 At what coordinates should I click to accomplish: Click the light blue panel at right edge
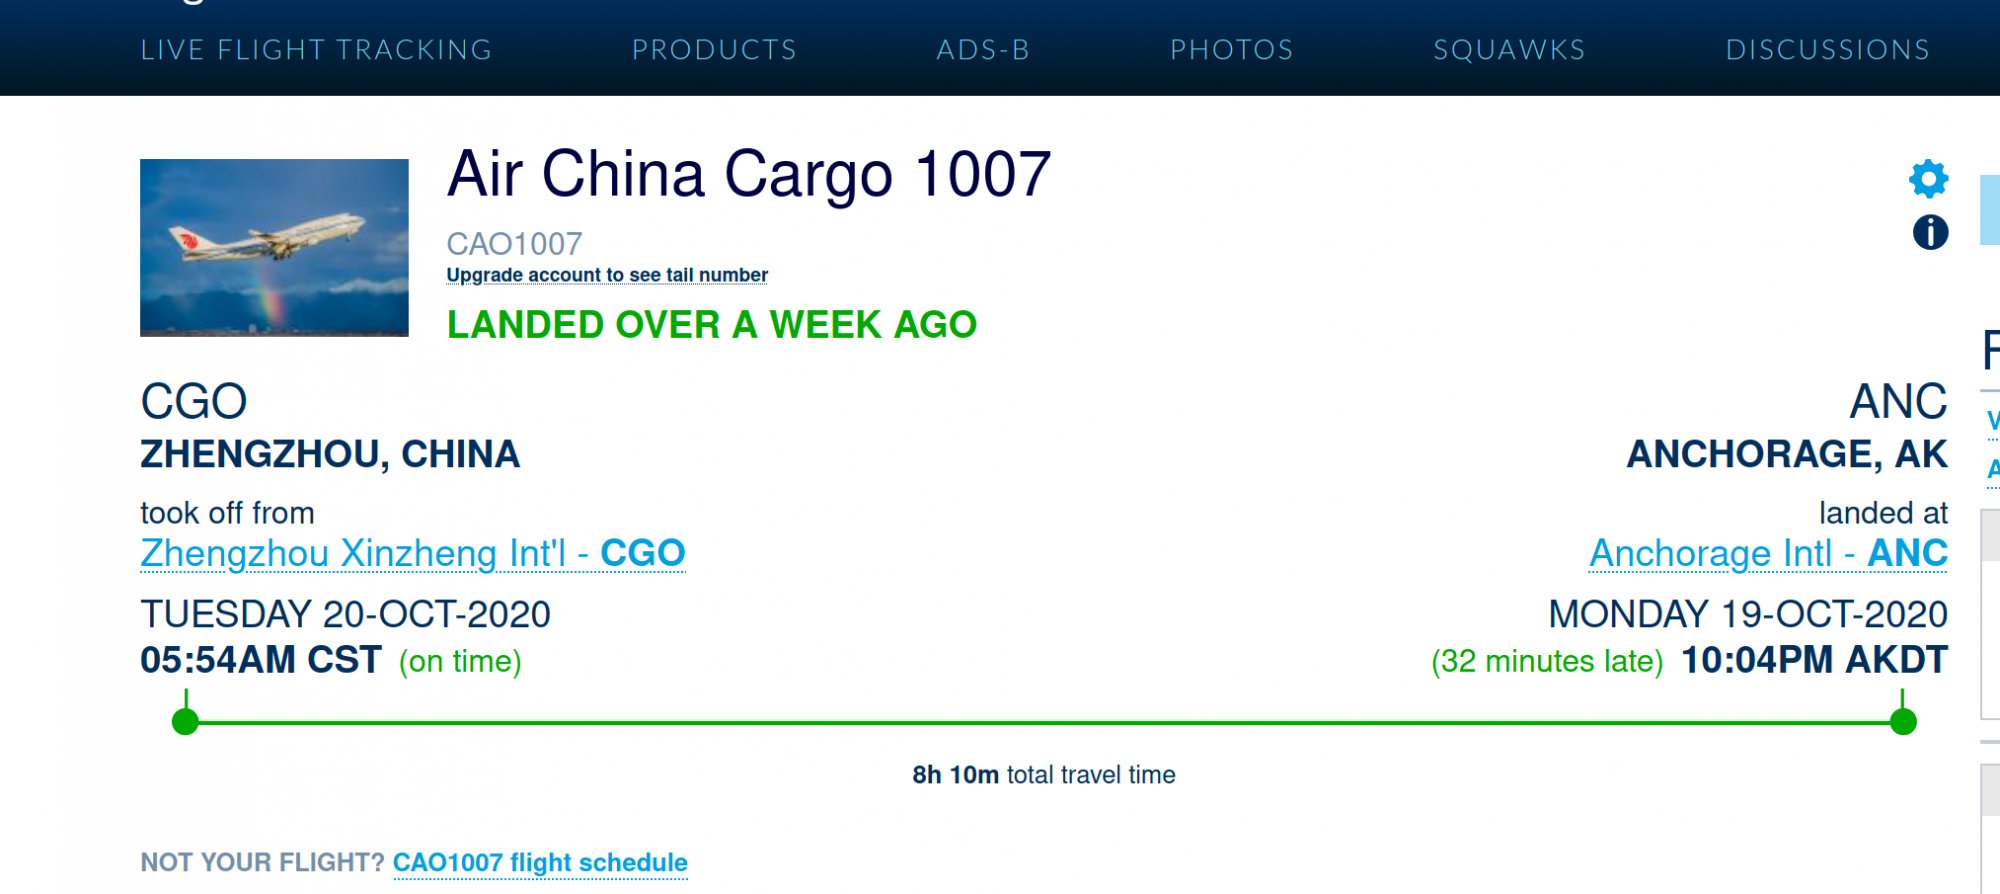click(x=1990, y=210)
